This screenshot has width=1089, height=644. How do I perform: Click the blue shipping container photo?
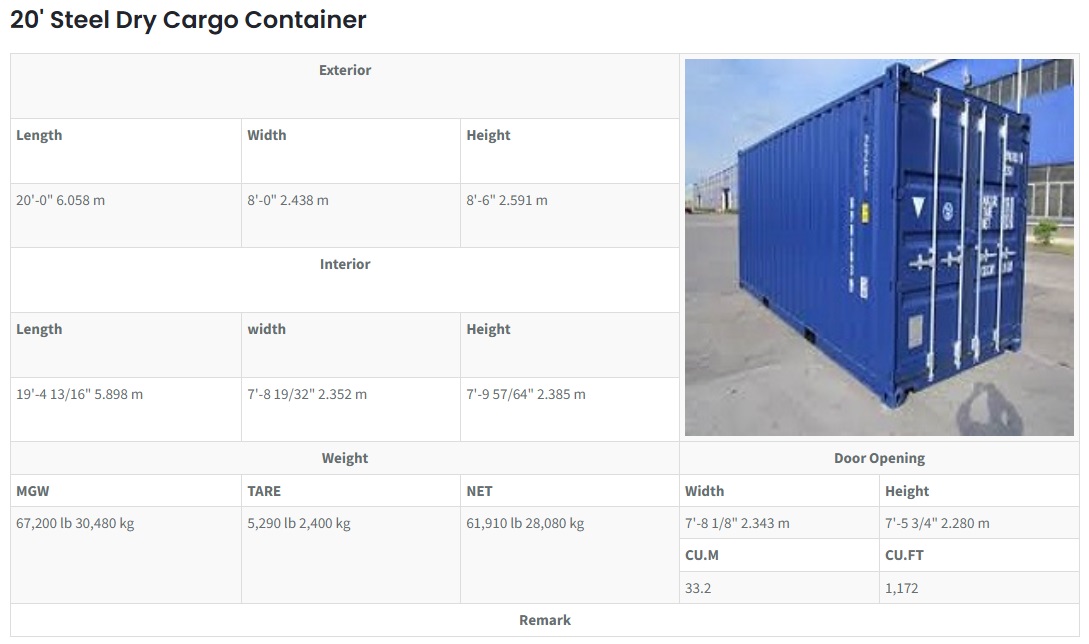click(879, 247)
